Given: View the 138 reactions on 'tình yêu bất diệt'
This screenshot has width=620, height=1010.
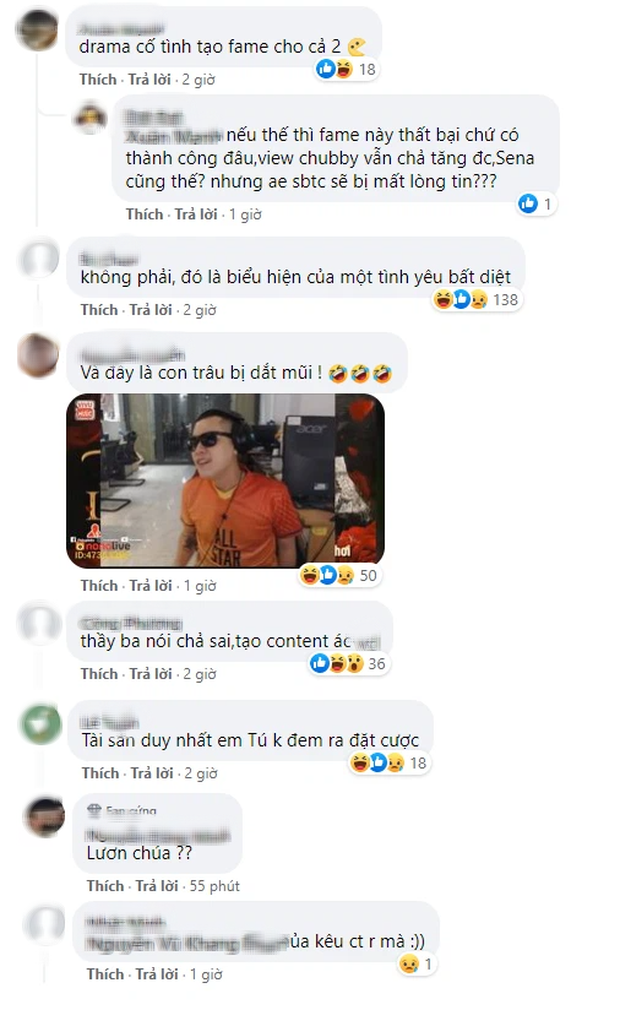Looking at the screenshot, I should (x=476, y=300).
